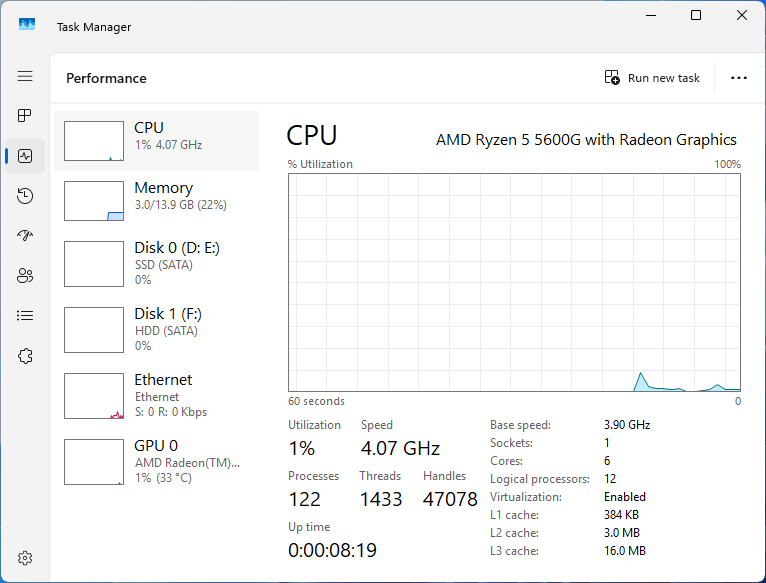Maximize the Task Manager window
The width and height of the screenshot is (766, 583).
696,15
